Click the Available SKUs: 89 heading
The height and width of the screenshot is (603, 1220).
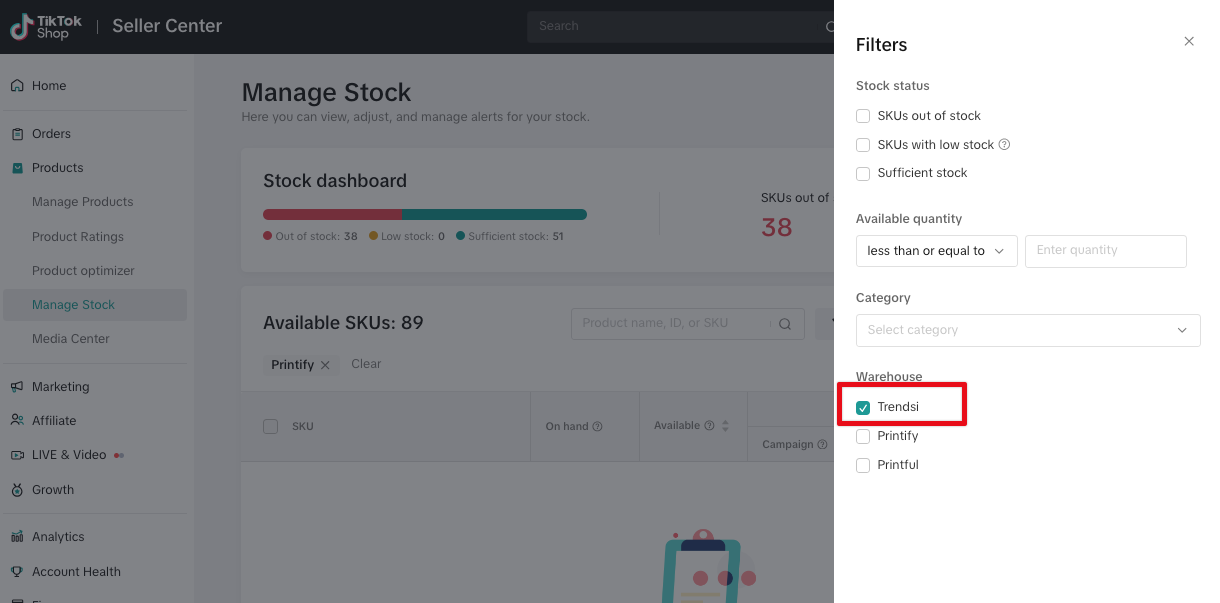tap(343, 323)
